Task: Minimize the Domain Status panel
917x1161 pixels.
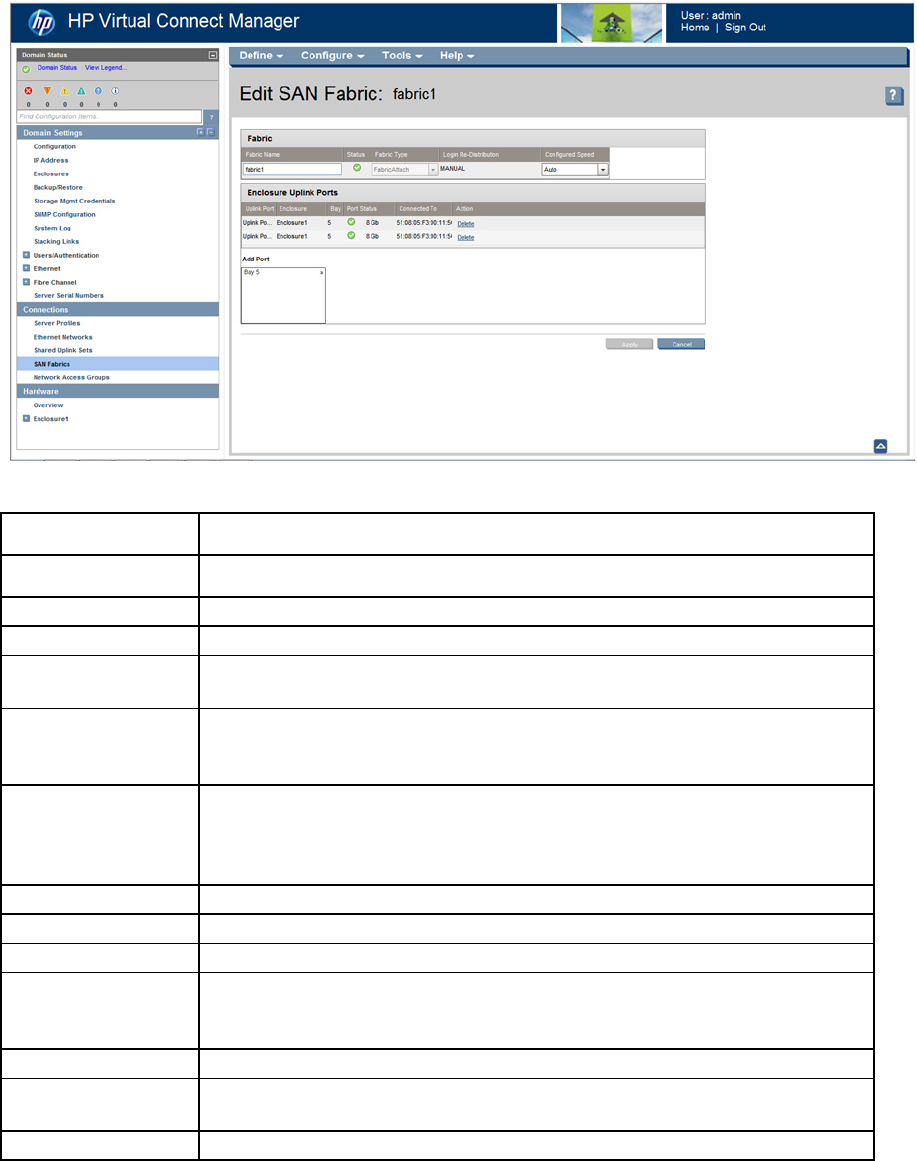Action: tap(213, 55)
